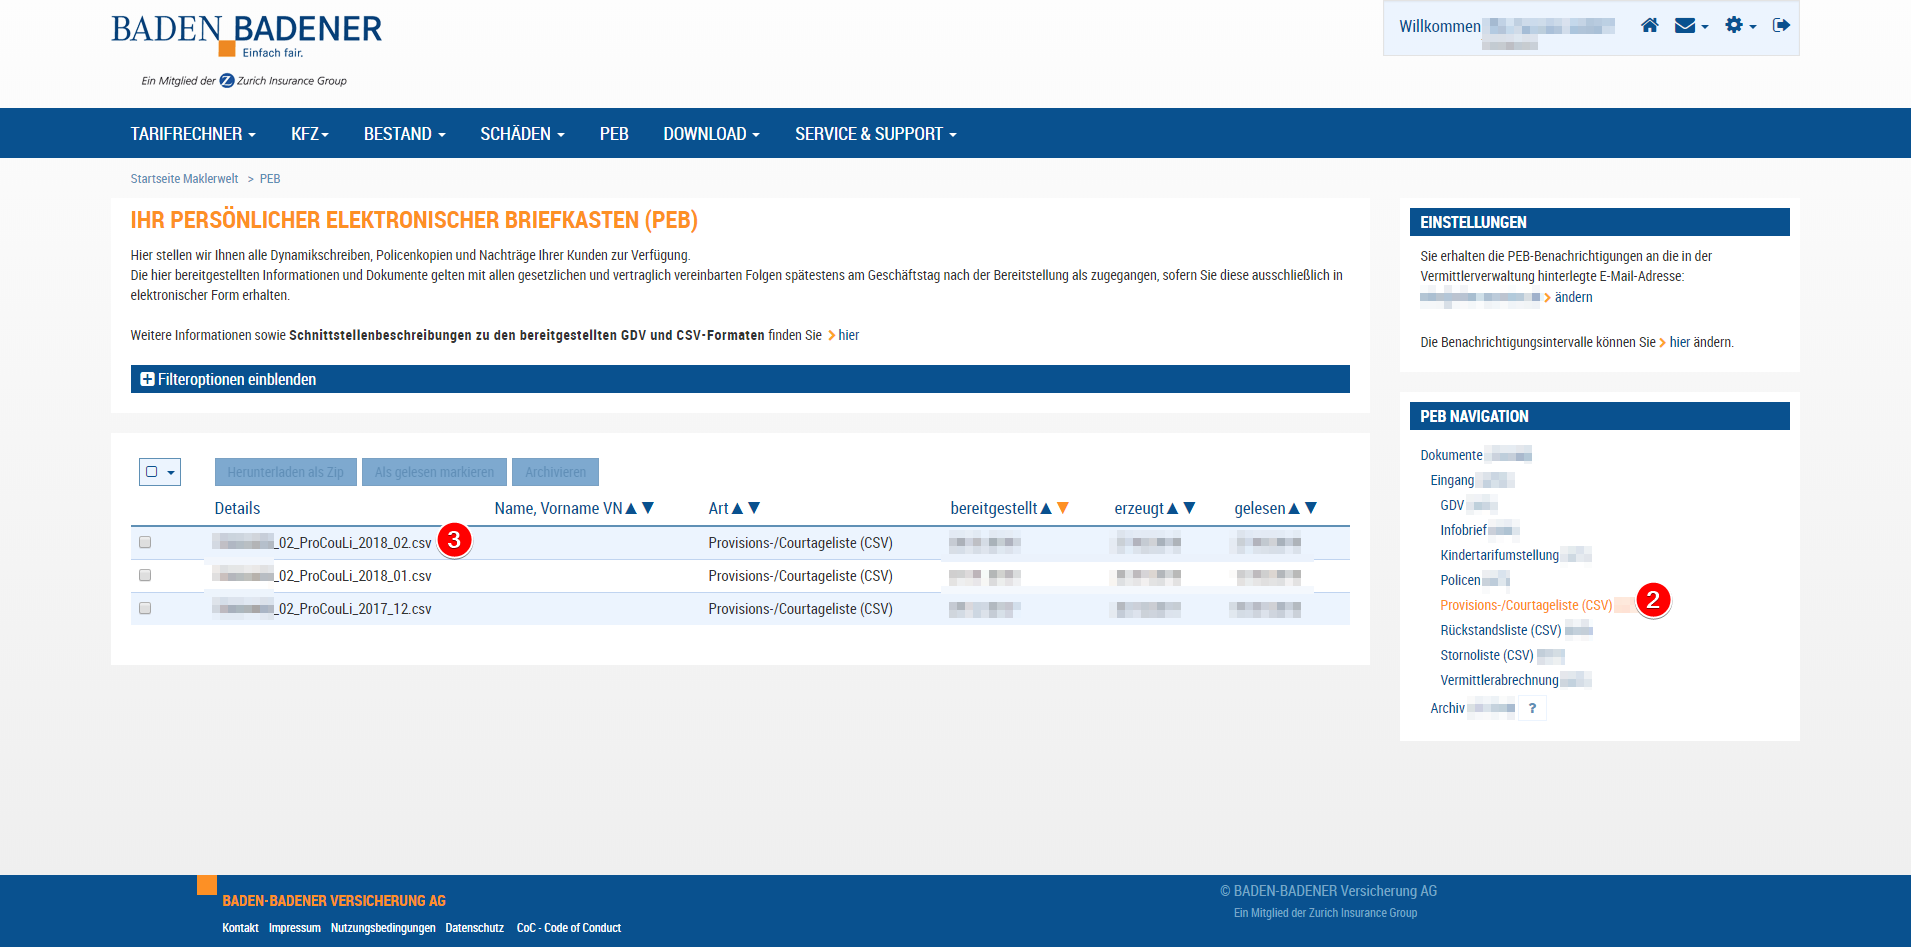
Task: Sort Art column ascending
Action: [737, 508]
